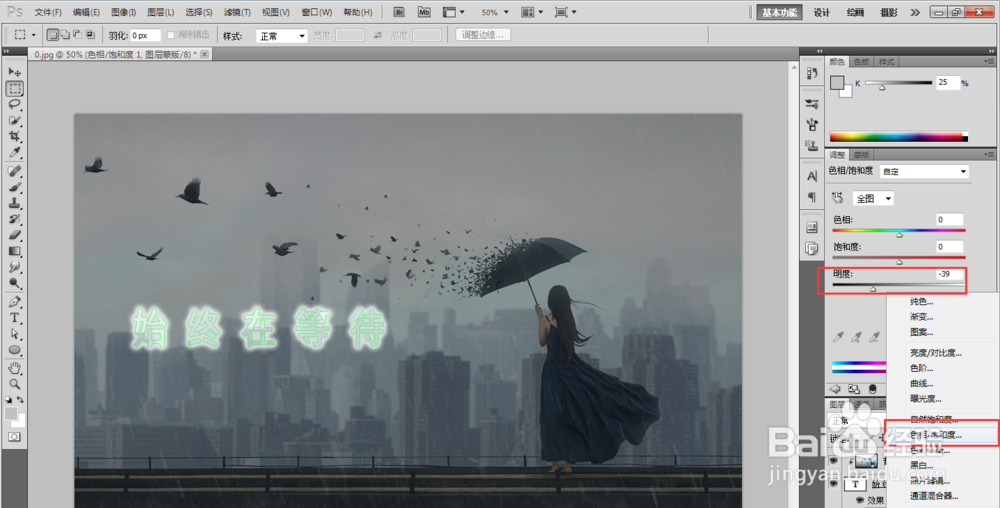Click the 饱和度 saturation slider handle
The width and height of the screenshot is (1000, 508).
pos(899,262)
